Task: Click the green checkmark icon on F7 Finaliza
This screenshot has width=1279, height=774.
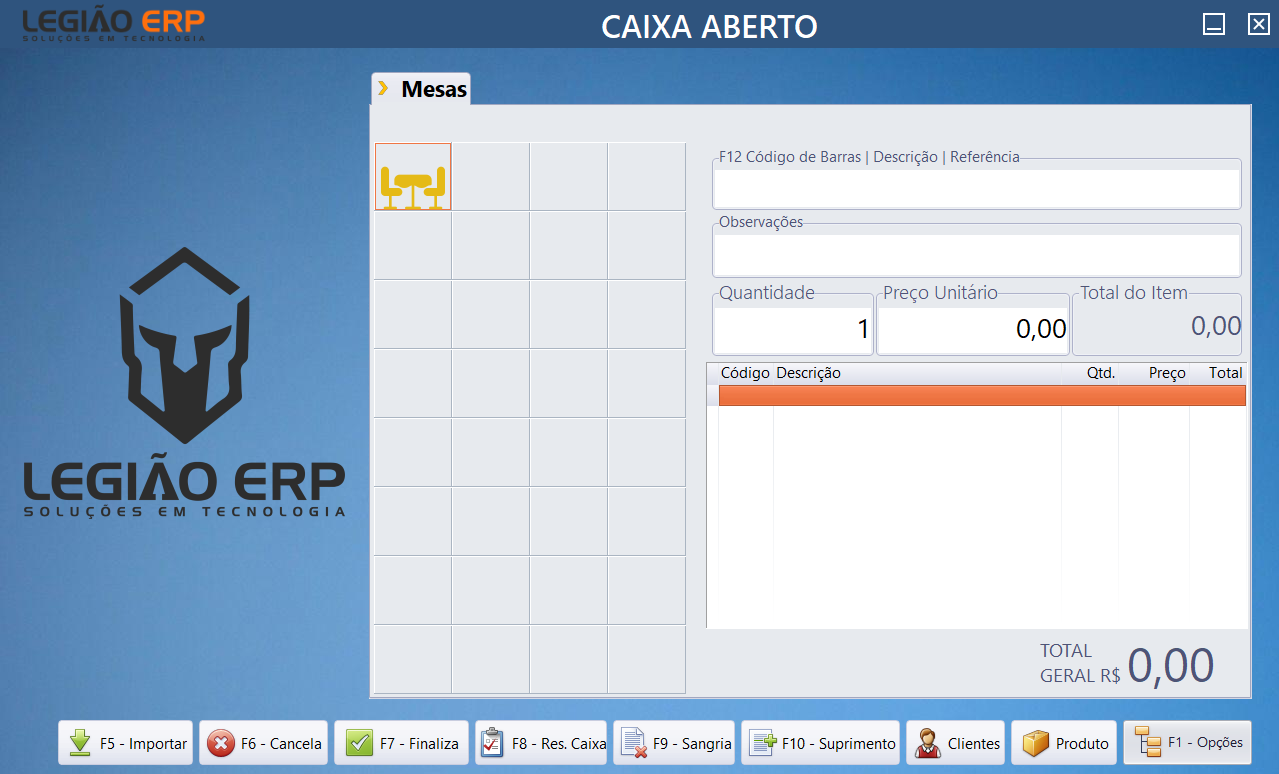Action: (x=358, y=743)
